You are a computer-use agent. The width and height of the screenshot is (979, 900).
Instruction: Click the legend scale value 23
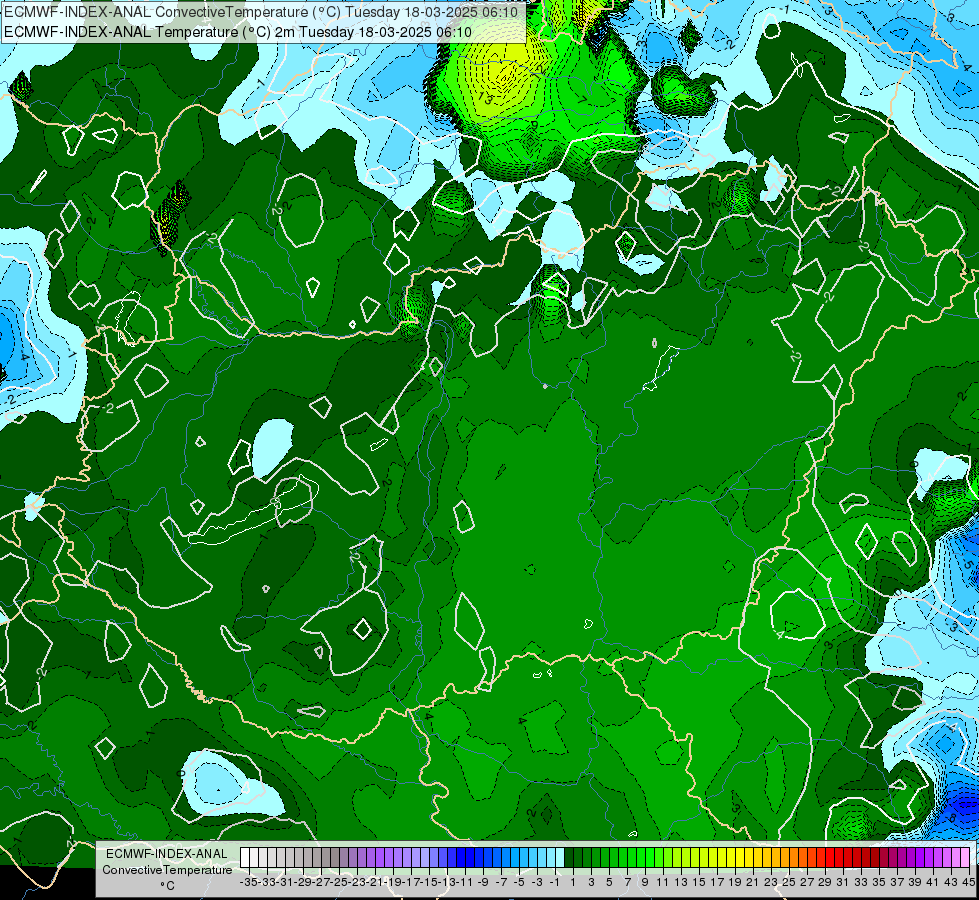(771, 882)
